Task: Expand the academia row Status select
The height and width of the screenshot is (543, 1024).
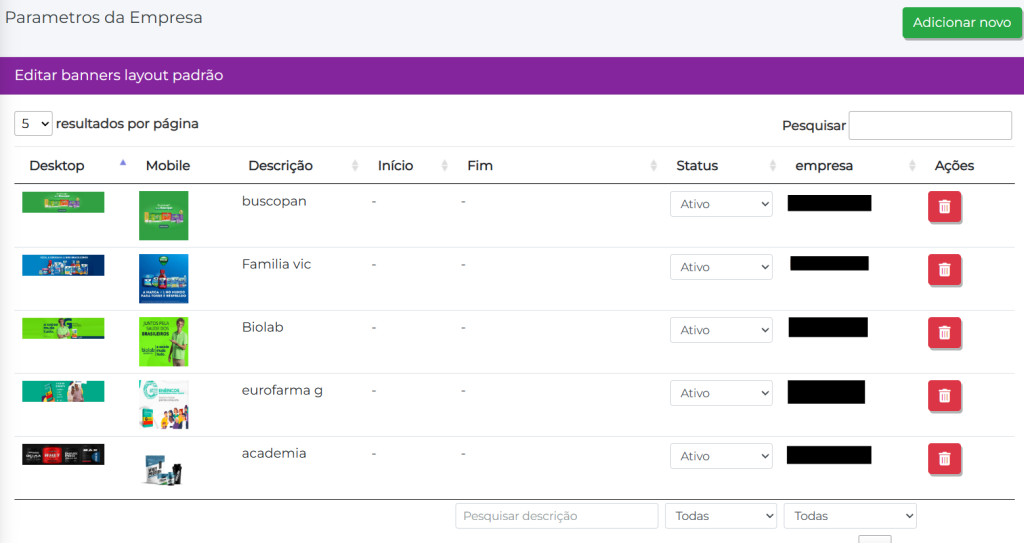Action: pyautogui.click(x=721, y=456)
